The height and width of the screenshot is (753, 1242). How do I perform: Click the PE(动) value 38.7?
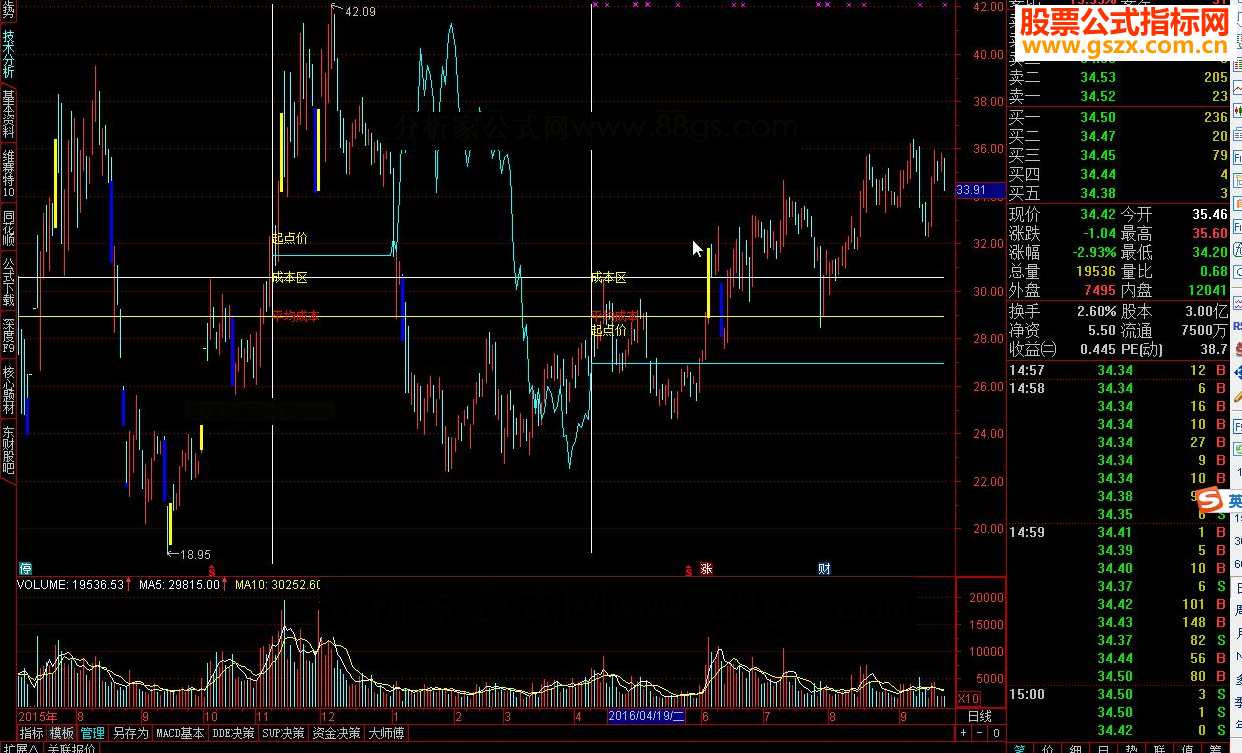[1214, 350]
